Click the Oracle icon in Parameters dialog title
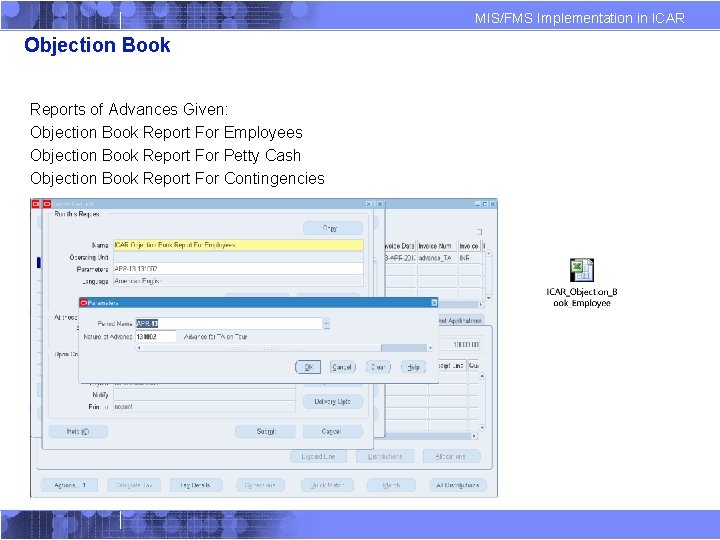Viewport: 720px width, 540px height. (x=84, y=303)
